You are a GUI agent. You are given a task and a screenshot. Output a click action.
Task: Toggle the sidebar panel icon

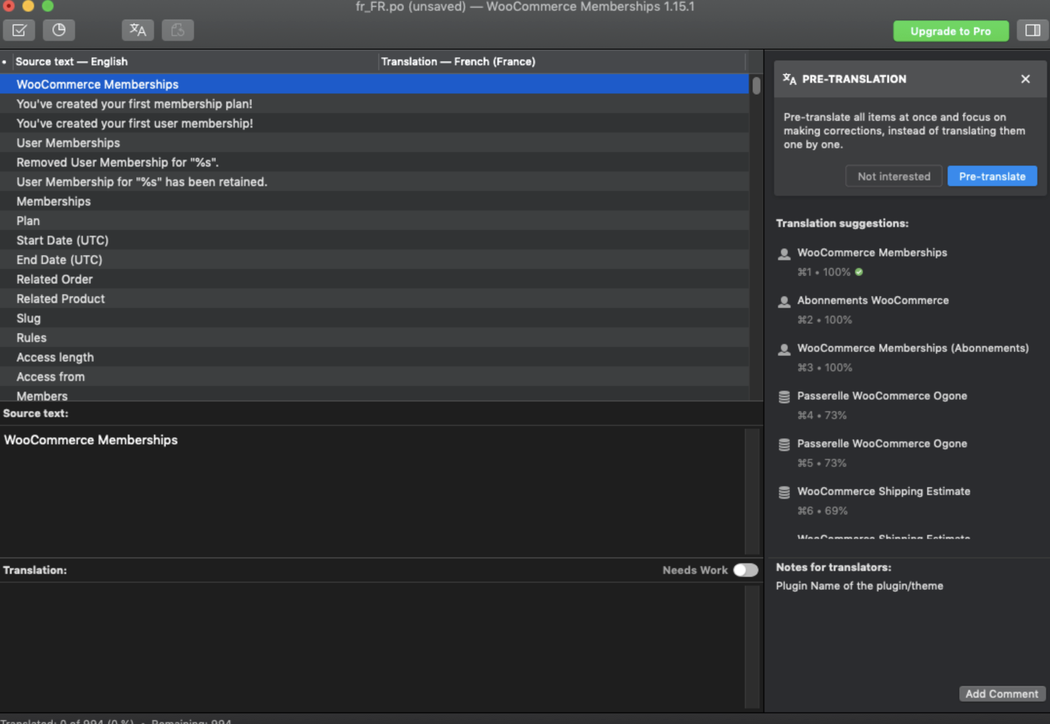tap(1033, 30)
